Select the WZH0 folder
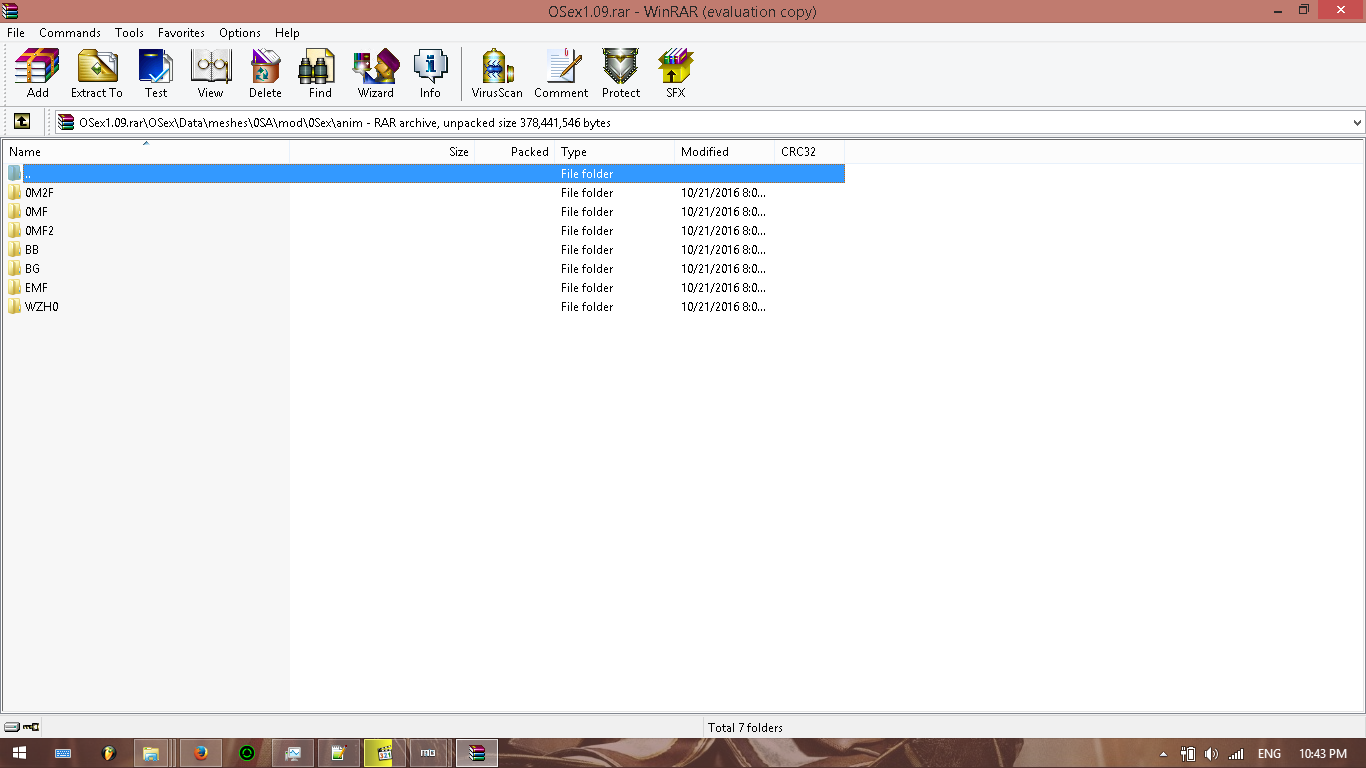Screen dimensions: 1366x768 click(x=41, y=307)
